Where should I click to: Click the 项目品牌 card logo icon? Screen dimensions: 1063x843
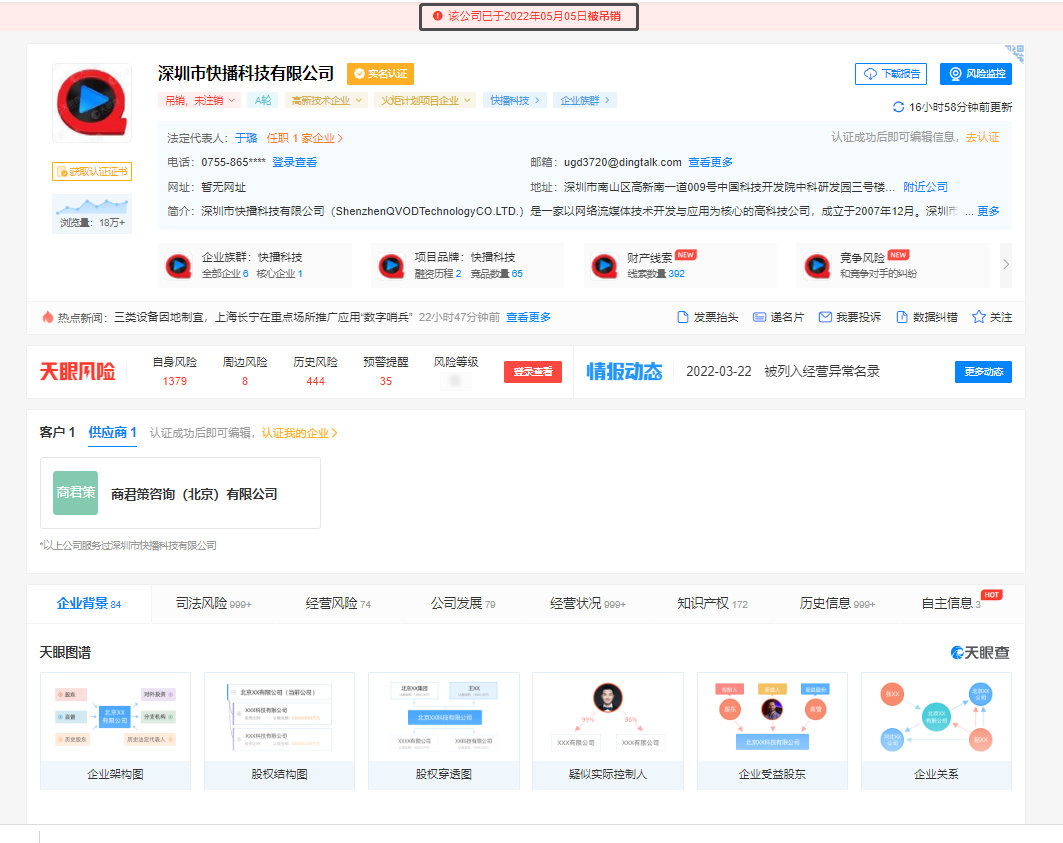(391, 265)
